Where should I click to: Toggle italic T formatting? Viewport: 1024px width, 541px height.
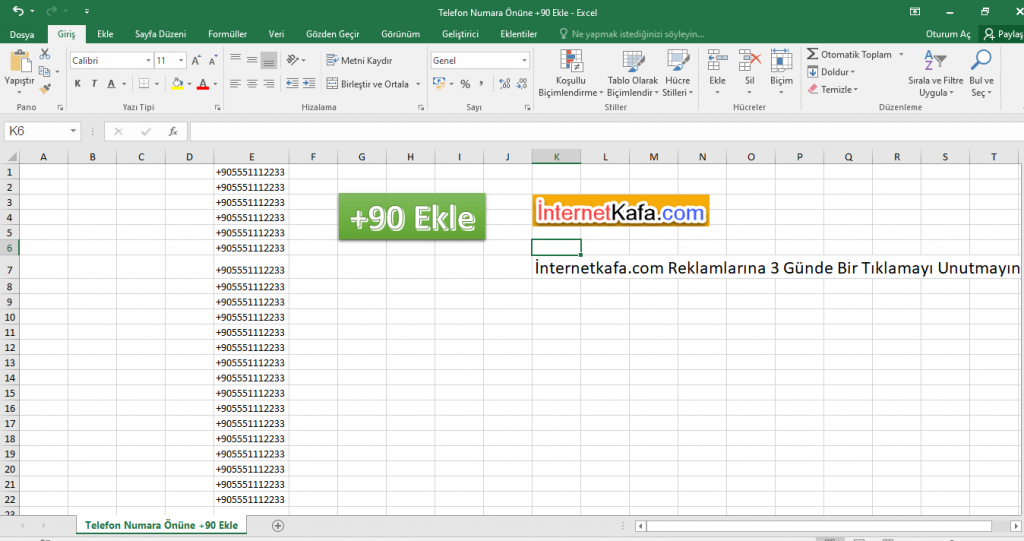point(94,84)
